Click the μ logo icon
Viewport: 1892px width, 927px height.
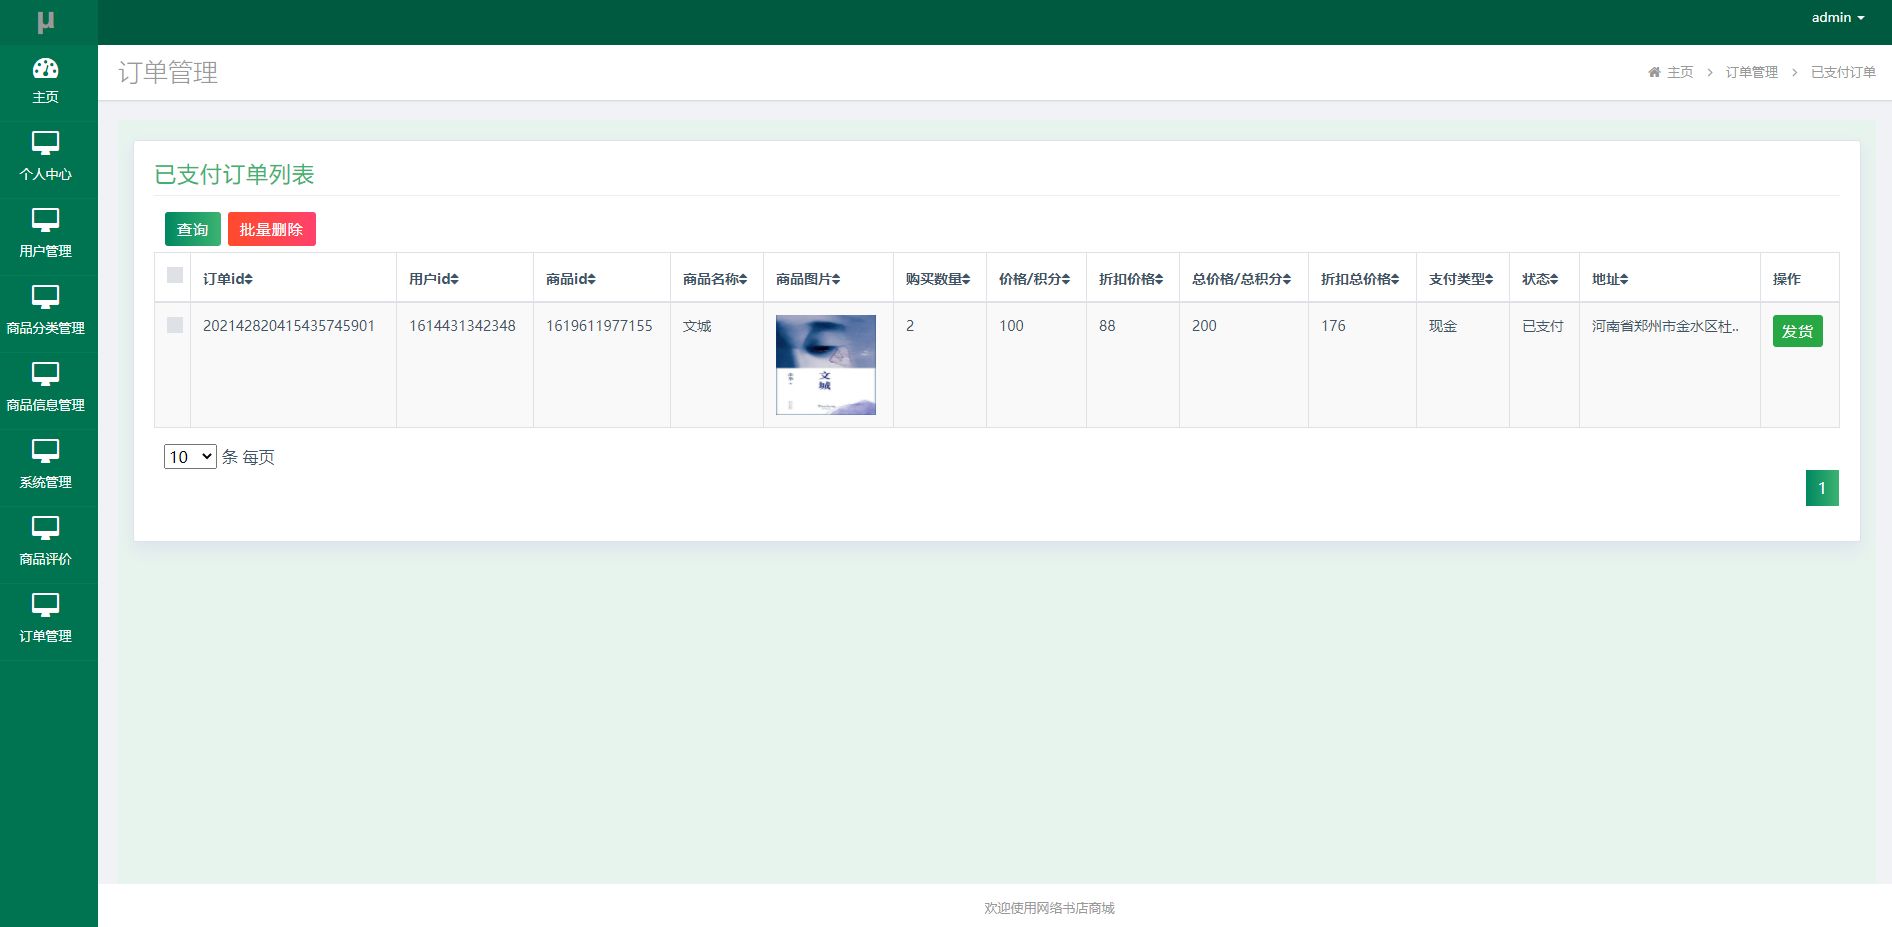[46, 22]
